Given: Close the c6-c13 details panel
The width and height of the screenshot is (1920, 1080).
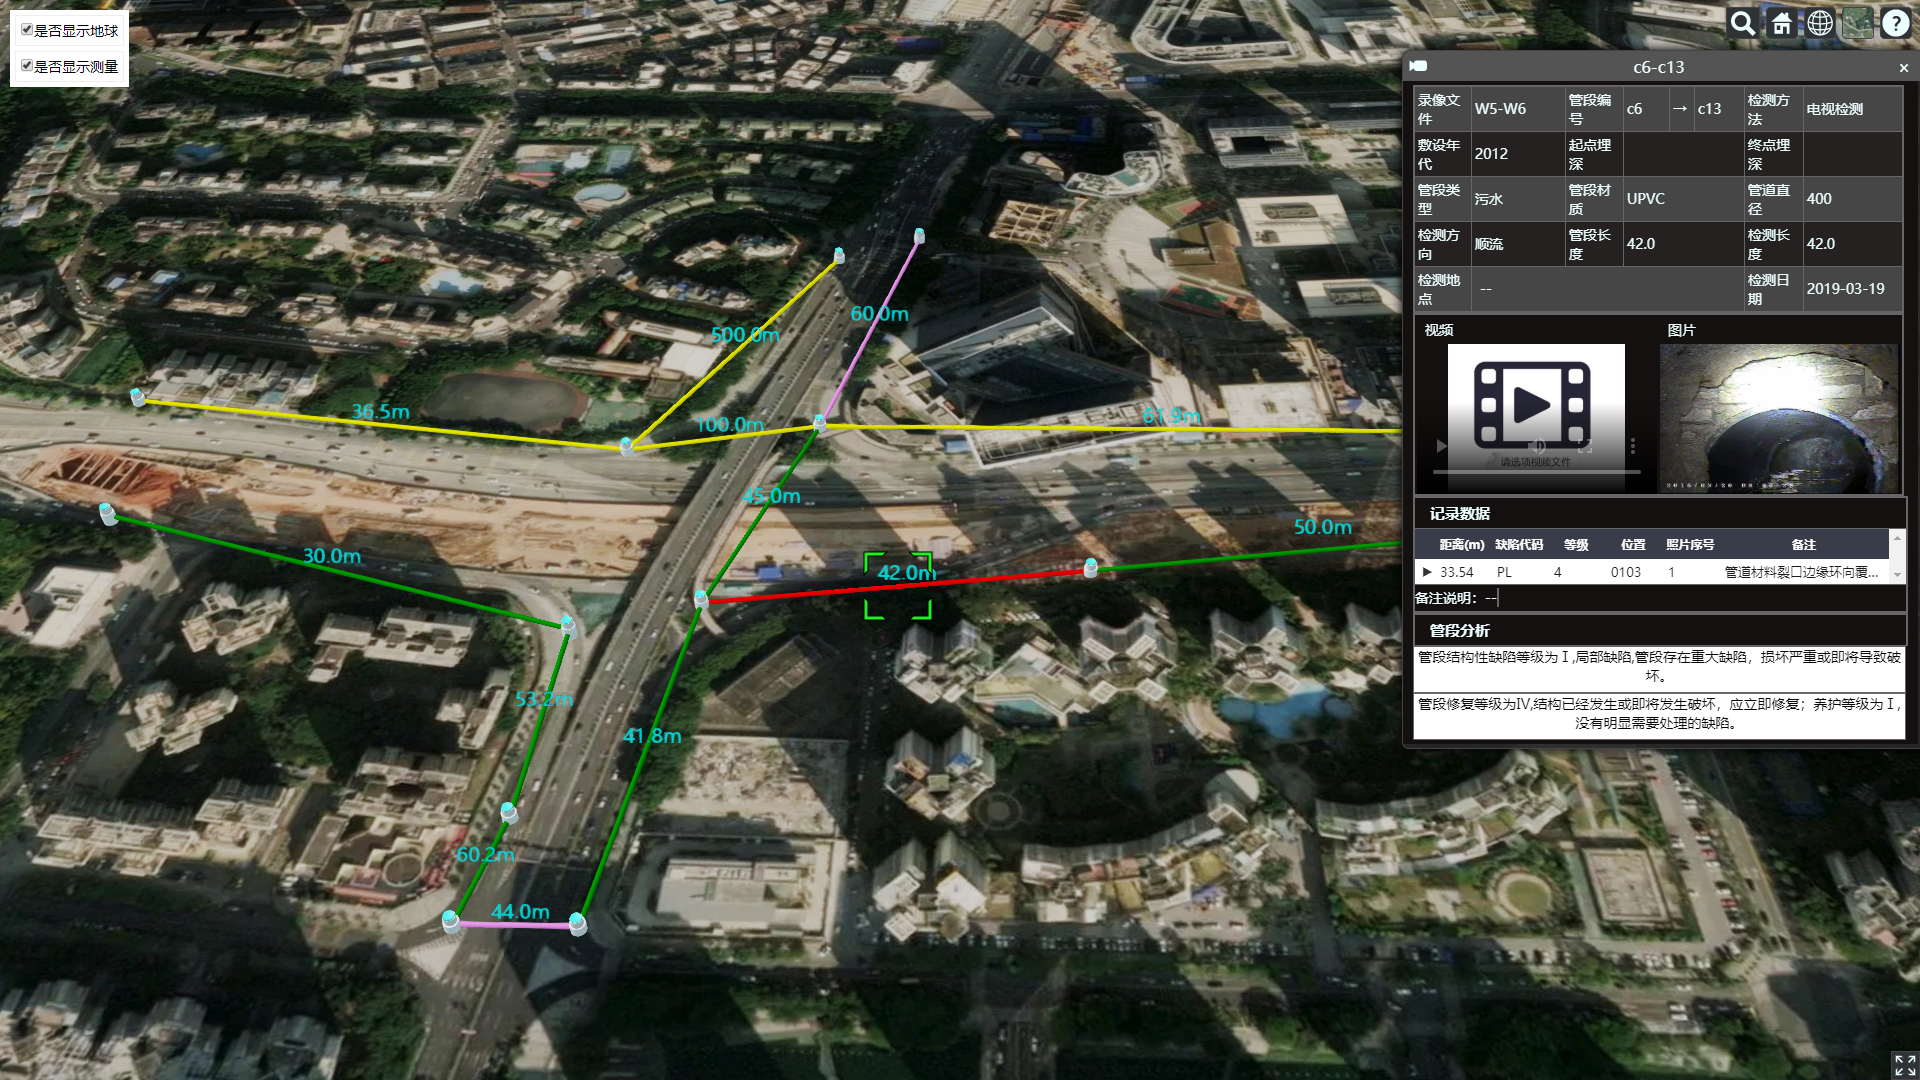Looking at the screenshot, I should pyautogui.click(x=1903, y=68).
